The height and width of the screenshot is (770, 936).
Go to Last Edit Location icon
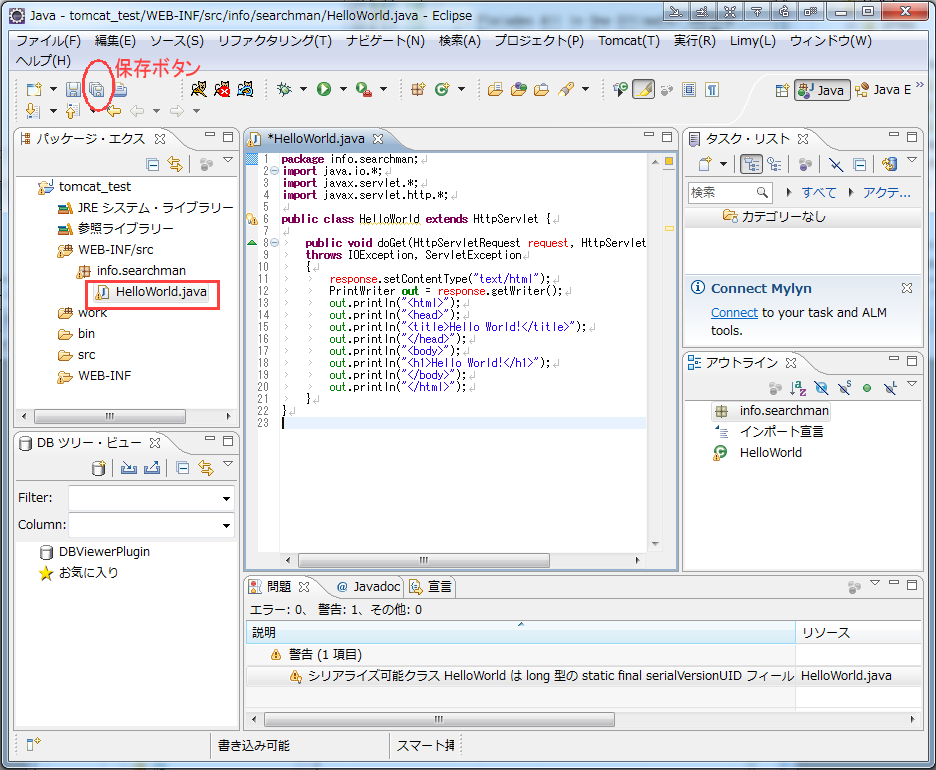point(113,111)
